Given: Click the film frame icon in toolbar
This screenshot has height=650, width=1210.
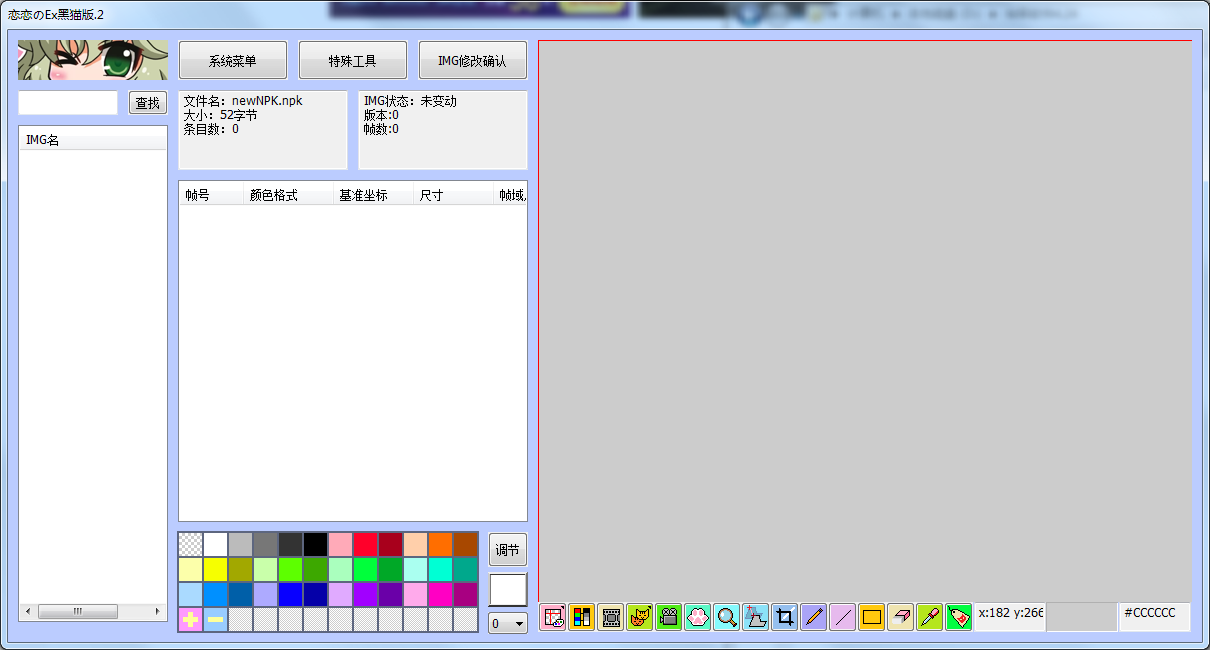Looking at the screenshot, I should pos(611,617).
